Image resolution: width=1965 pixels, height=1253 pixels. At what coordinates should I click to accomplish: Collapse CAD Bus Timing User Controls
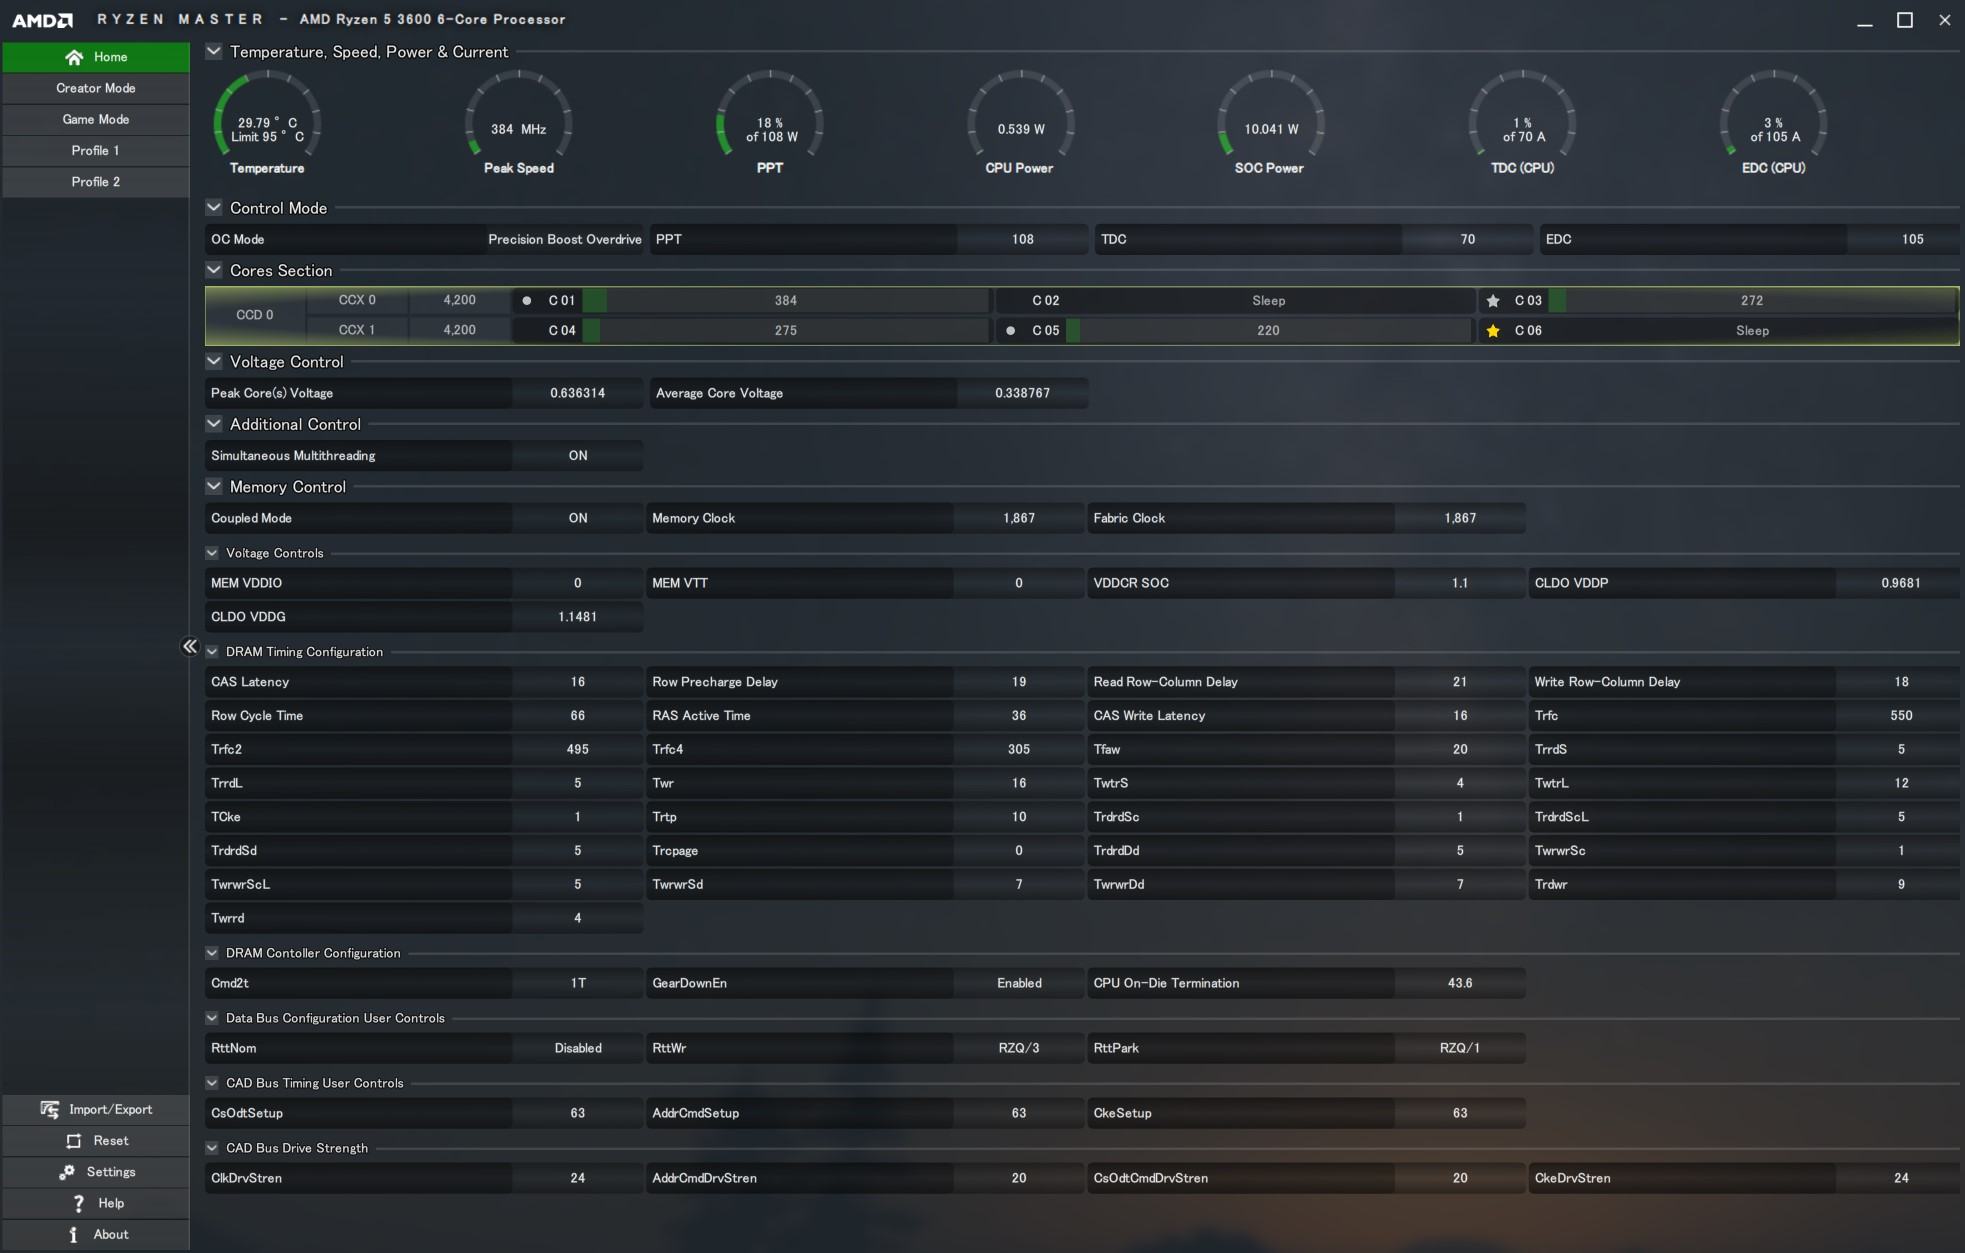212,1083
